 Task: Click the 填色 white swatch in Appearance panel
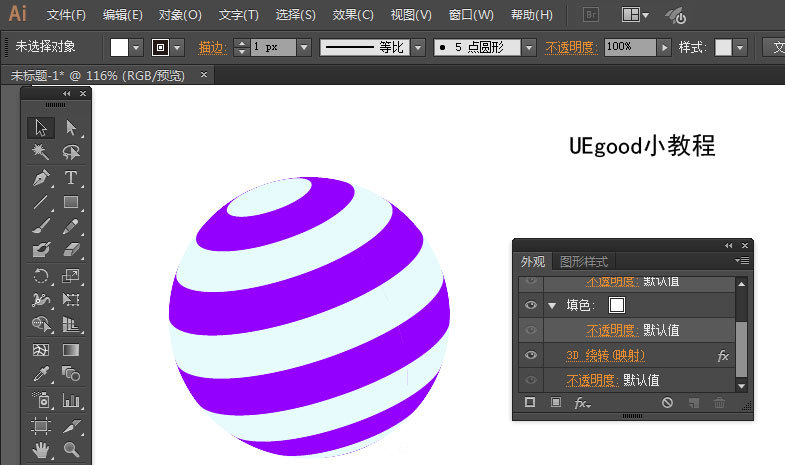click(x=617, y=305)
